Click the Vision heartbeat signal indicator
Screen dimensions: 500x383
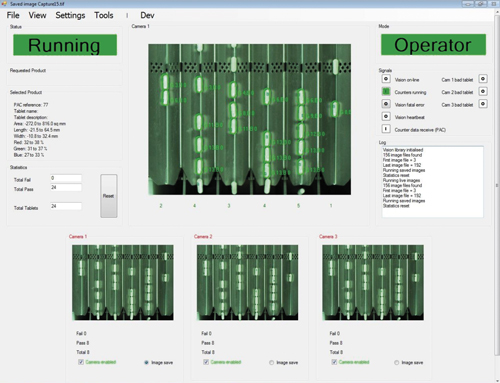386,116
